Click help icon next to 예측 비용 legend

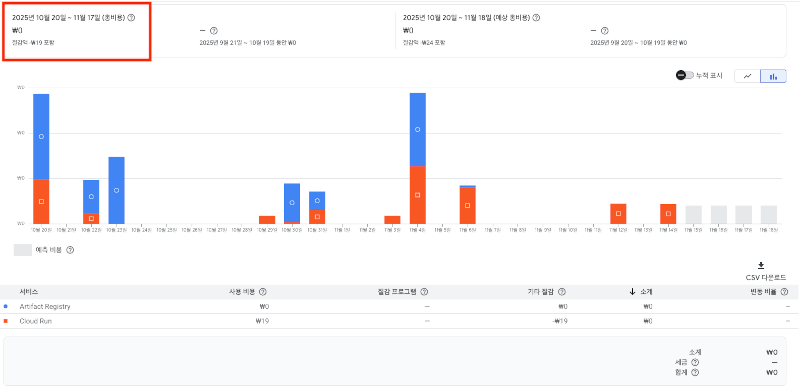(70, 250)
